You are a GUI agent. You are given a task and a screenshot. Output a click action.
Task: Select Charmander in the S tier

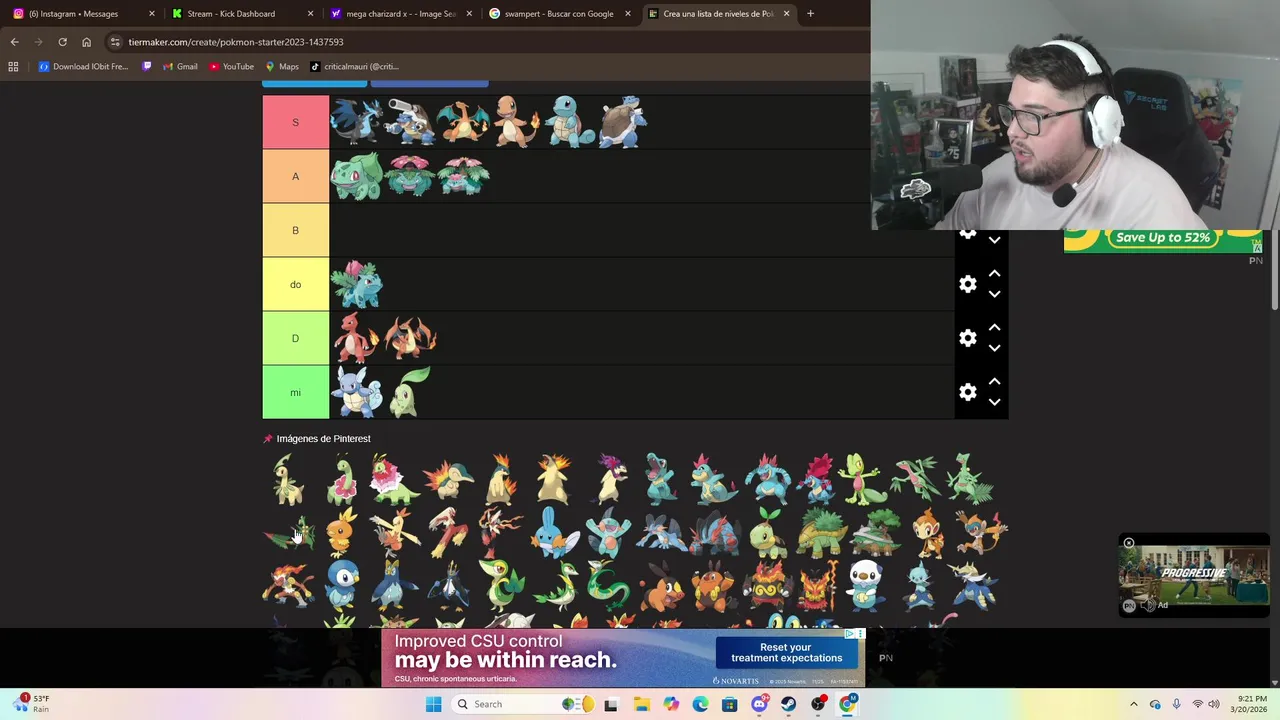click(517, 122)
